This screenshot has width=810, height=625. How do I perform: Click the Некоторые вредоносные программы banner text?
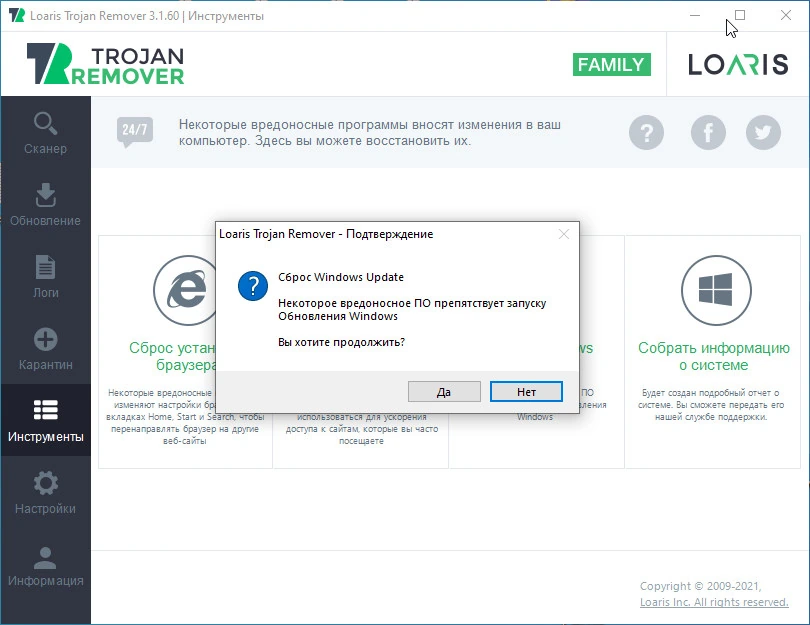(369, 133)
